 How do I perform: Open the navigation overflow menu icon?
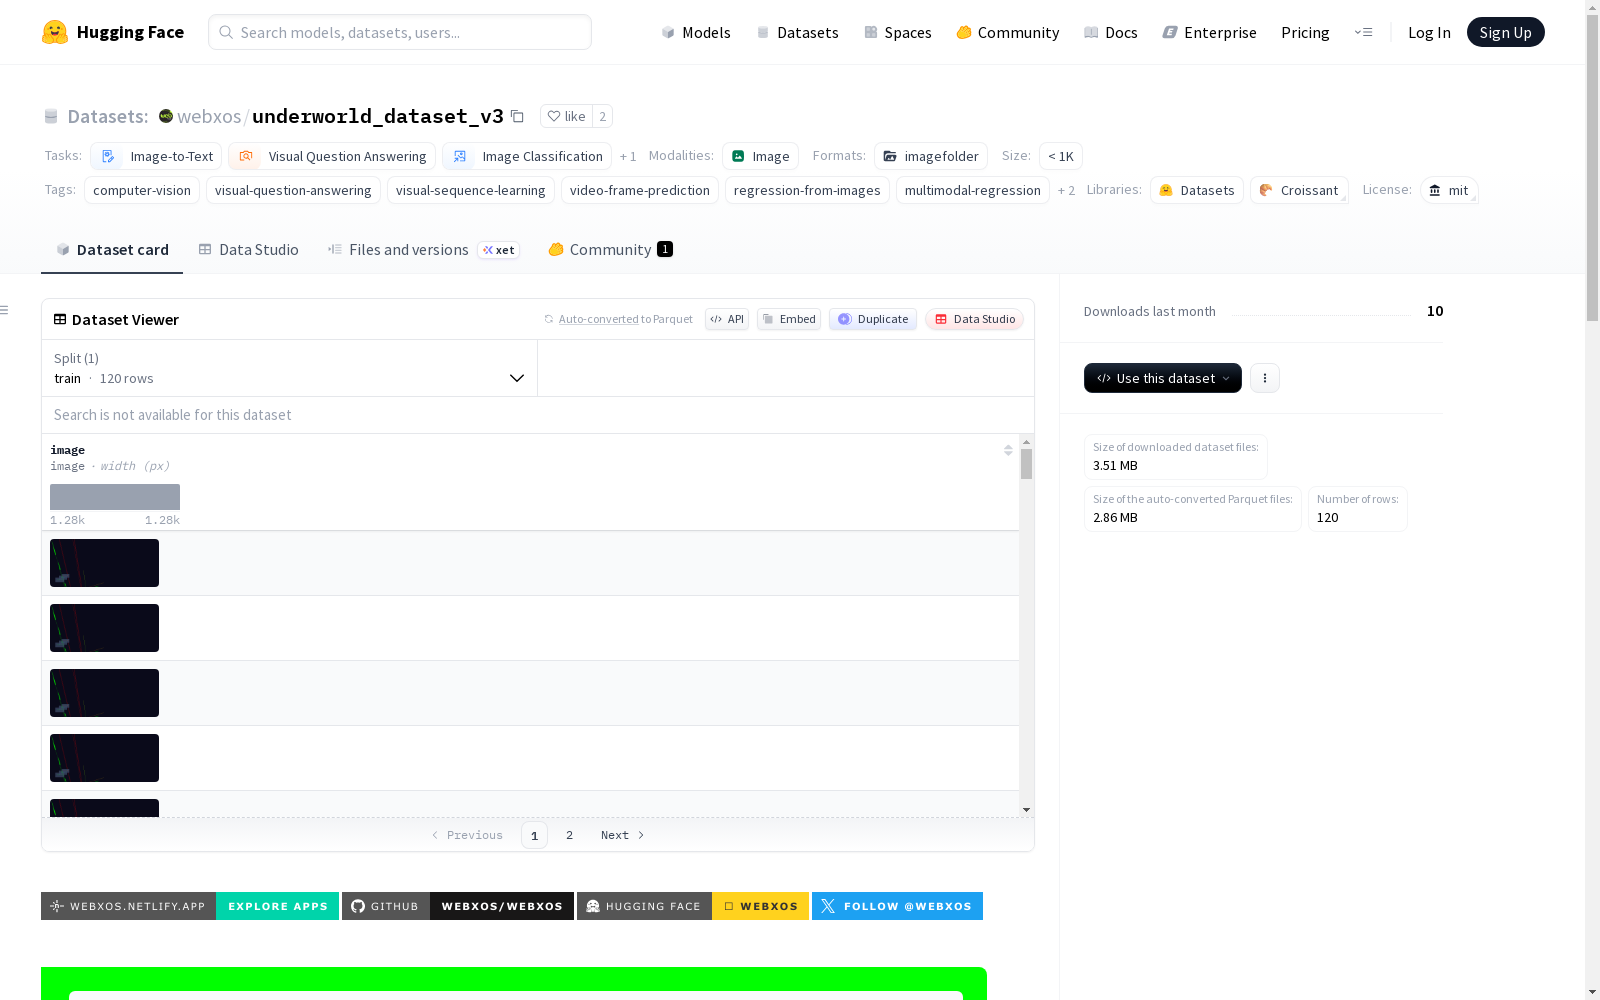(x=1363, y=32)
